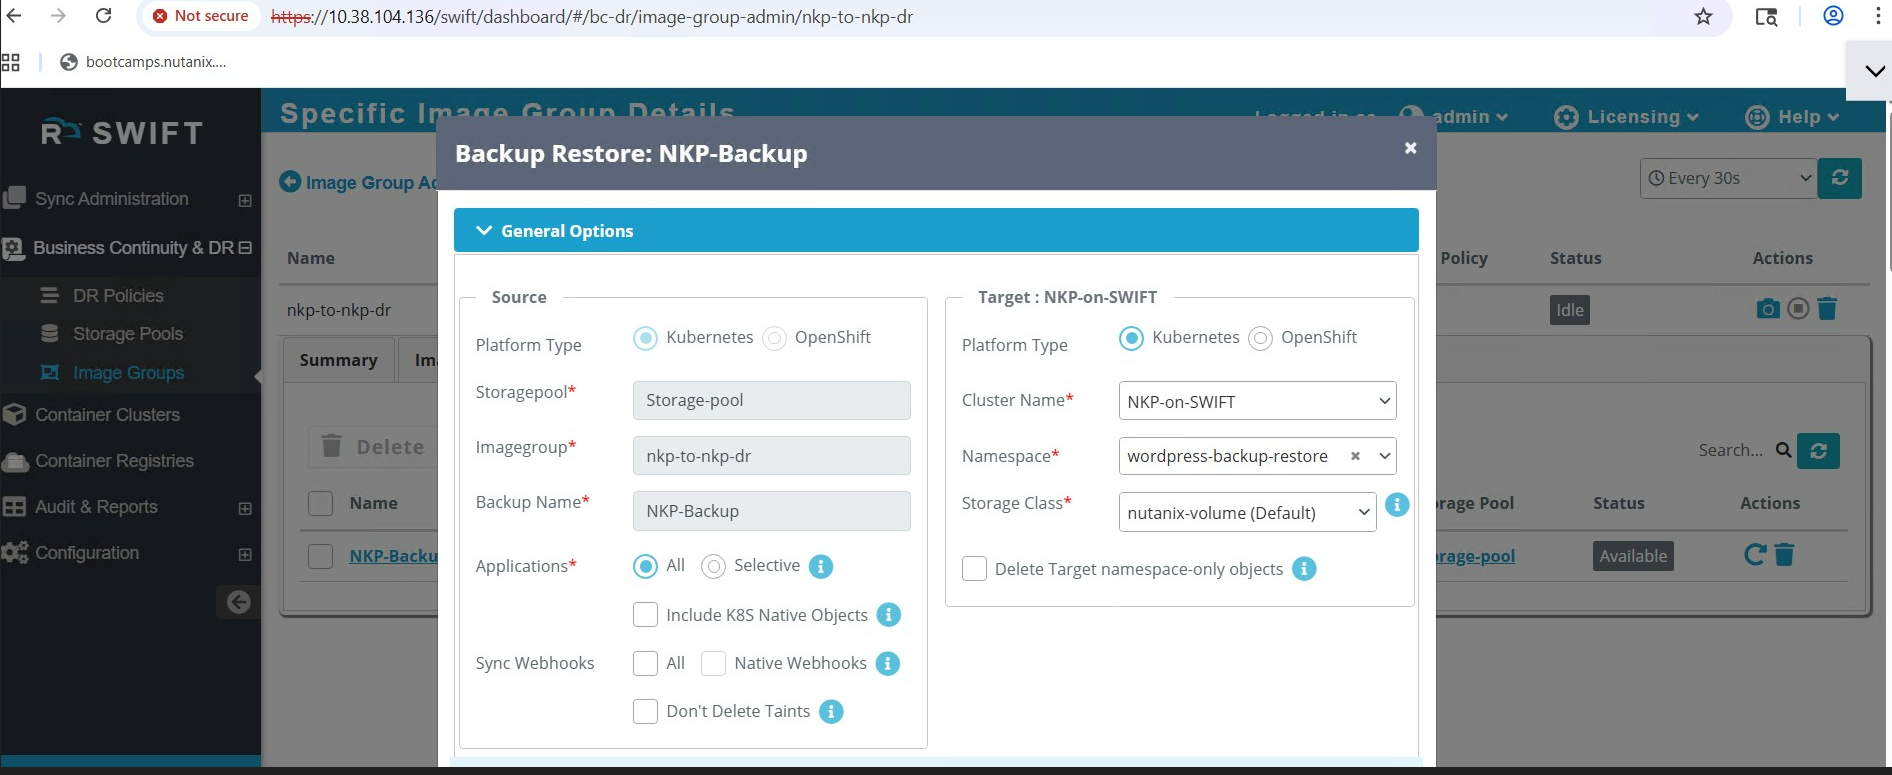Select OpenShift as Source platform type
The width and height of the screenshot is (1892, 775).
point(774,338)
